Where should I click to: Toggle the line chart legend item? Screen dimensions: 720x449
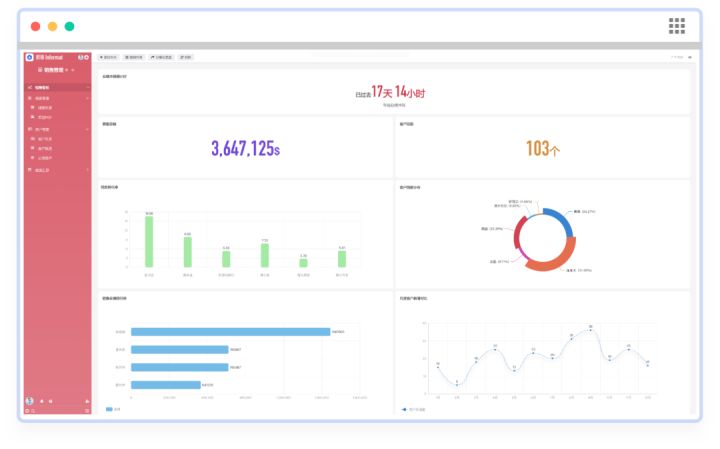413,409
